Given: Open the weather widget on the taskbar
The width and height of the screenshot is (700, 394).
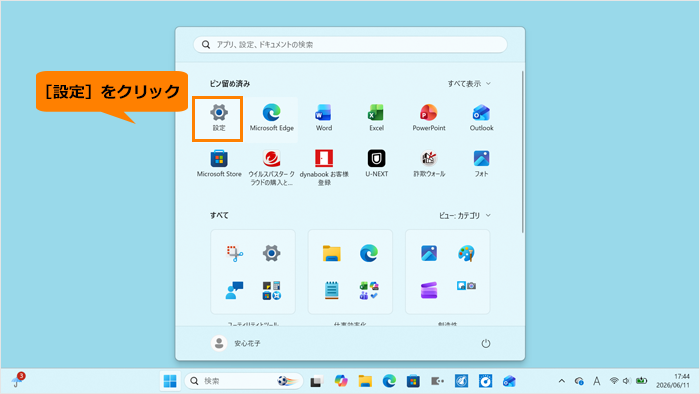Looking at the screenshot, I should (18, 380).
